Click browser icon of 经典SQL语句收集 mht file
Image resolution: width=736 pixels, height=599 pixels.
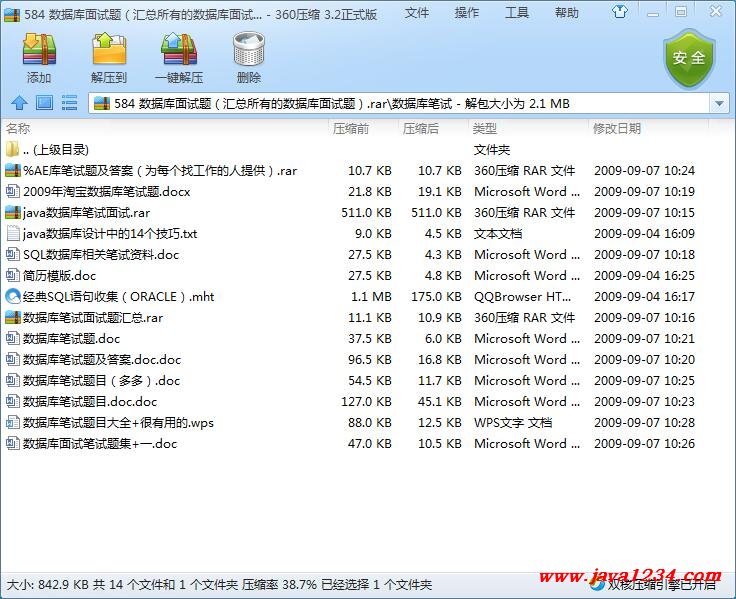(13, 296)
